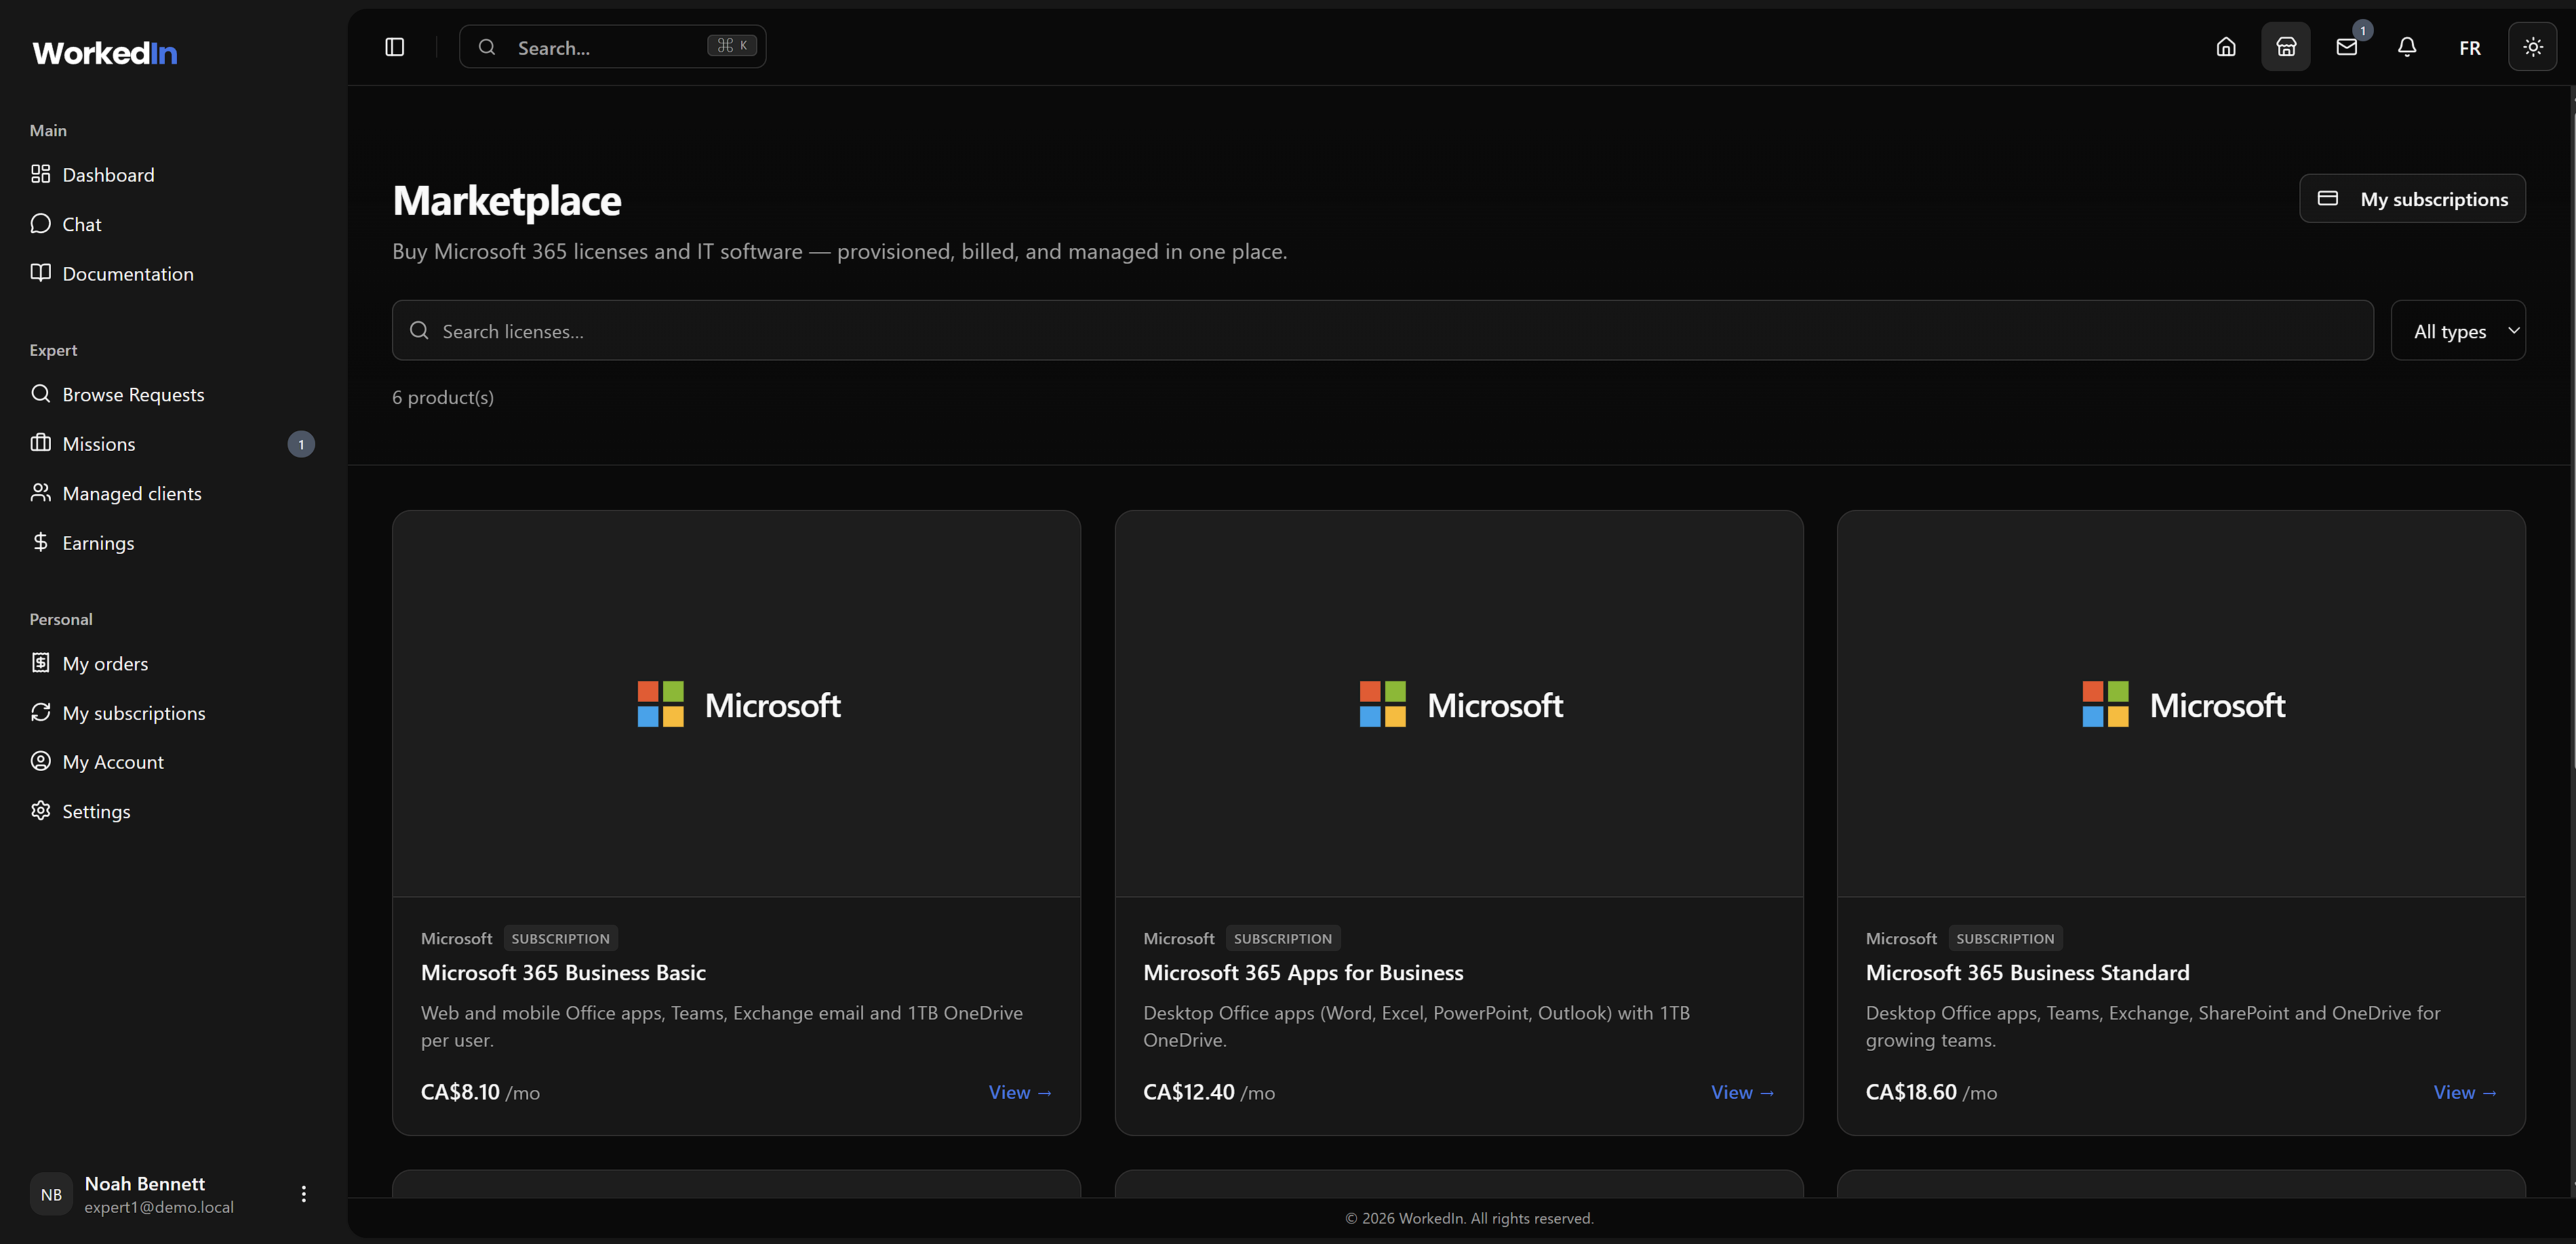Click the sidebar My subscriptions refresh icon
This screenshot has width=2576, height=1244.
click(40, 712)
